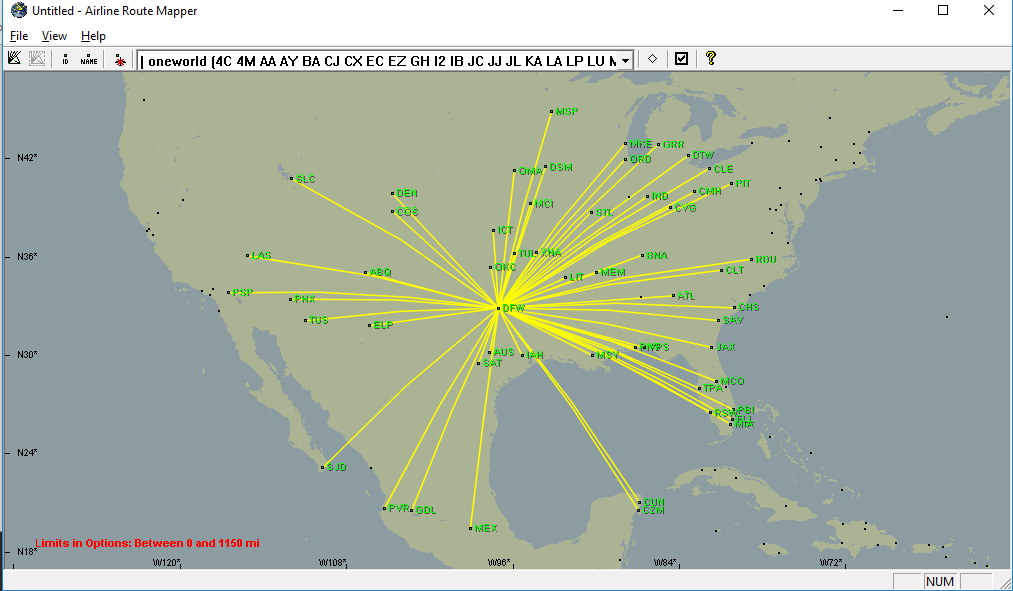Screen dimensions: 1013x591
Task: Toggle the checkmark options toolbar button
Action: 682,59
